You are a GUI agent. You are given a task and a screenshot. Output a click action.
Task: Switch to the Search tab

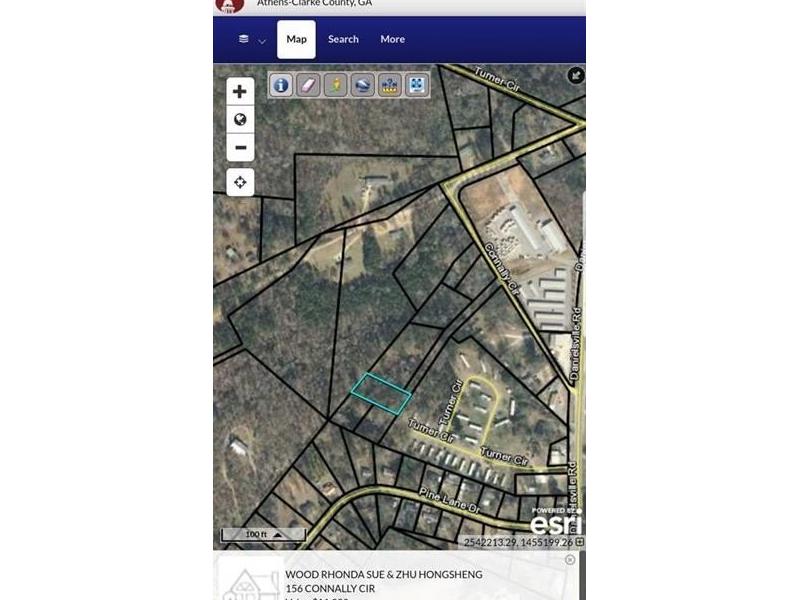pyautogui.click(x=343, y=39)
